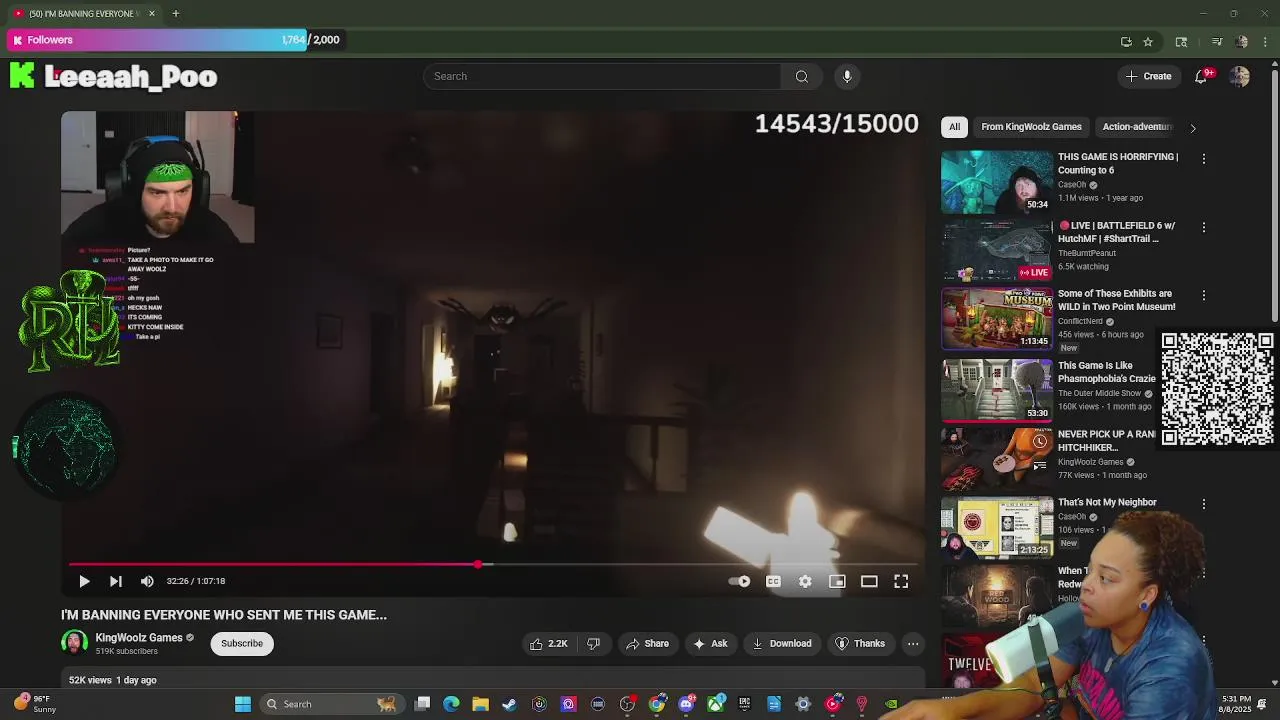Download the video

click(x=782, y=643)
